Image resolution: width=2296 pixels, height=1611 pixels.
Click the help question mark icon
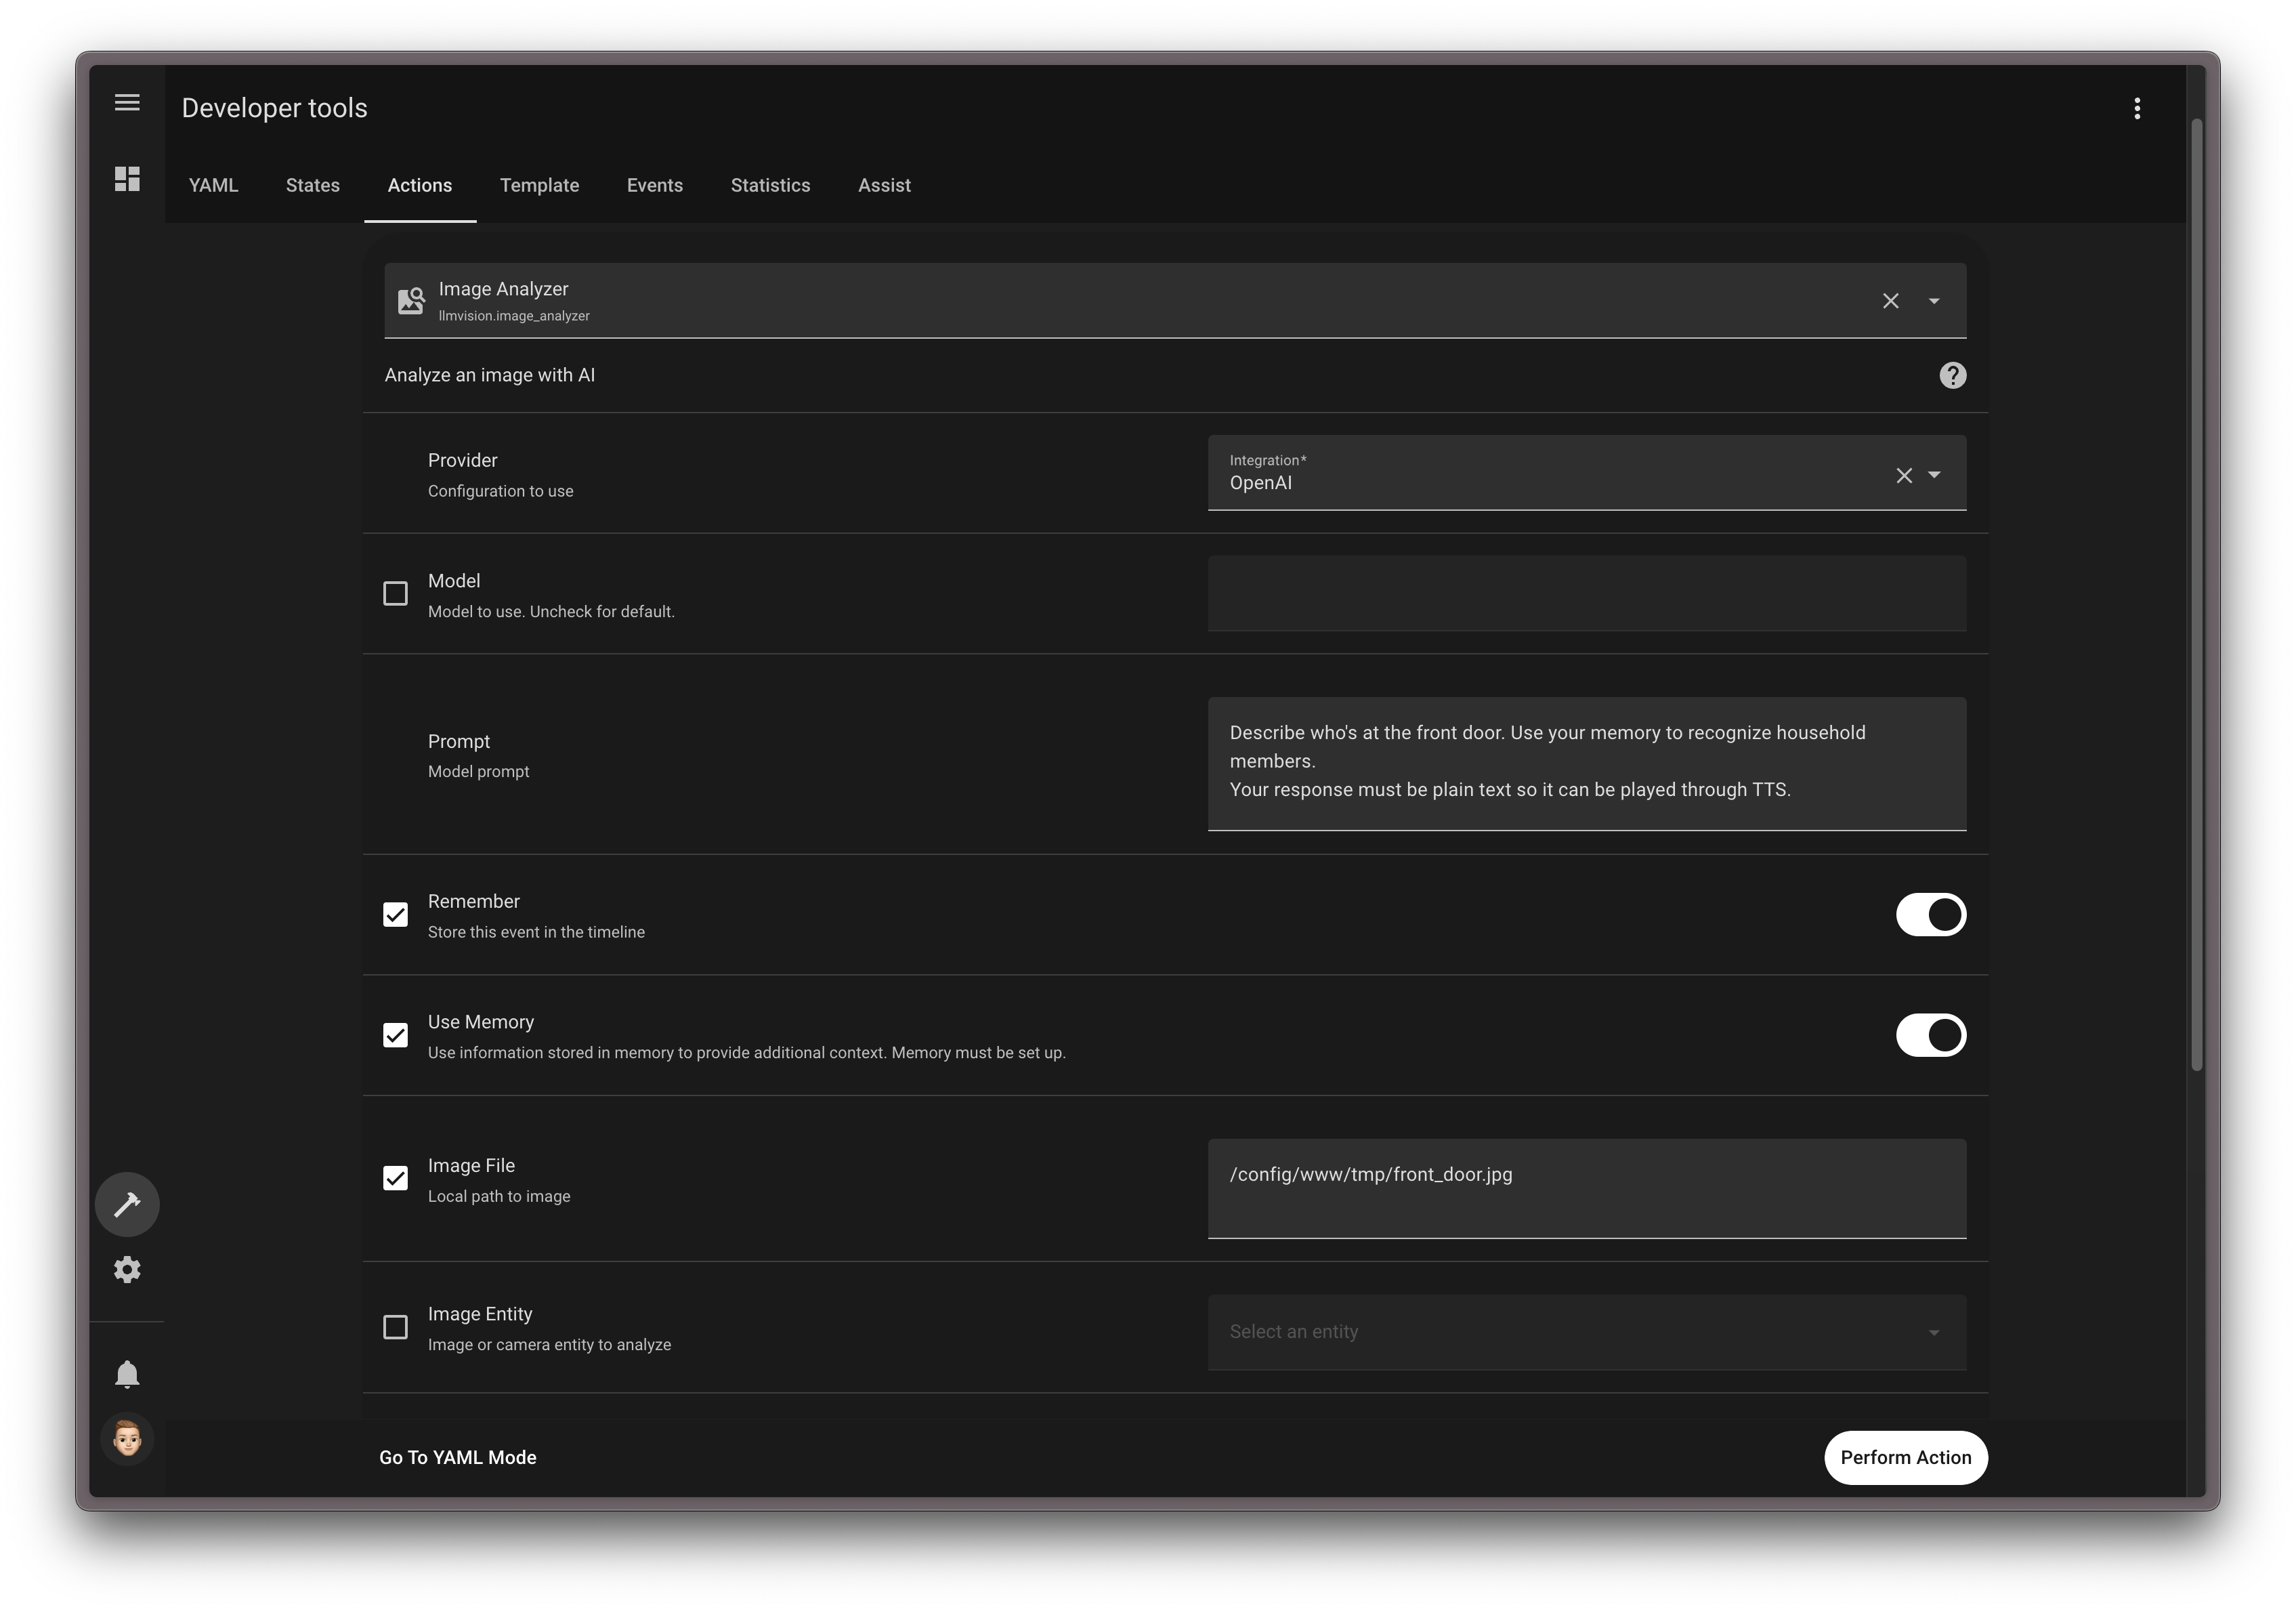[1952, 375]
